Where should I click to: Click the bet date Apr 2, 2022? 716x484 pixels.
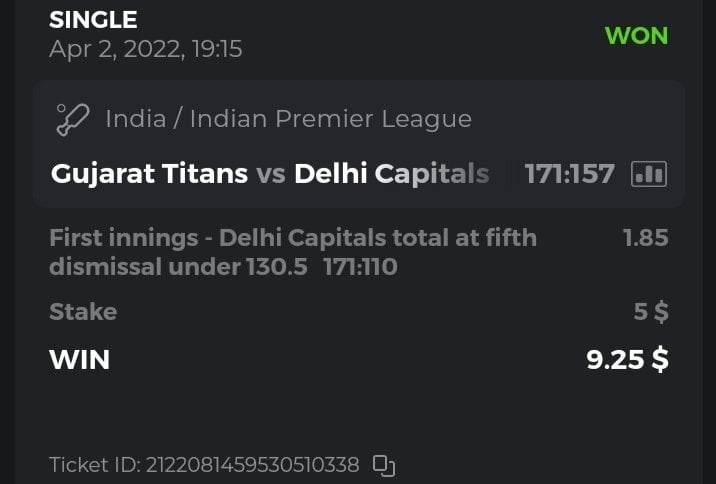pyautogui.click(x=146, y=49)
